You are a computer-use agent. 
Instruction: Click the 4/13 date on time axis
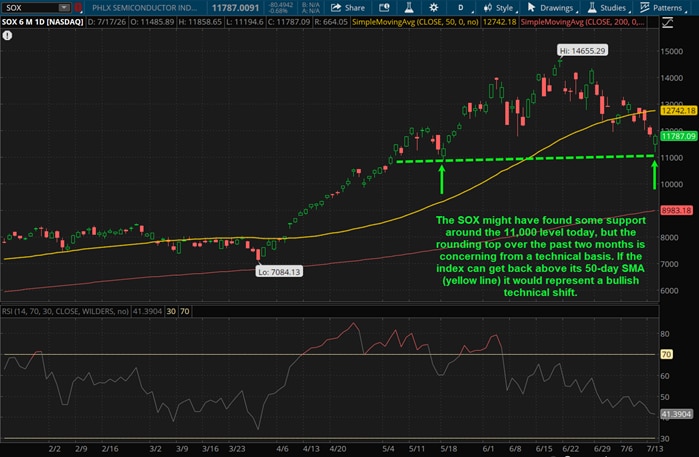[311, 449]
